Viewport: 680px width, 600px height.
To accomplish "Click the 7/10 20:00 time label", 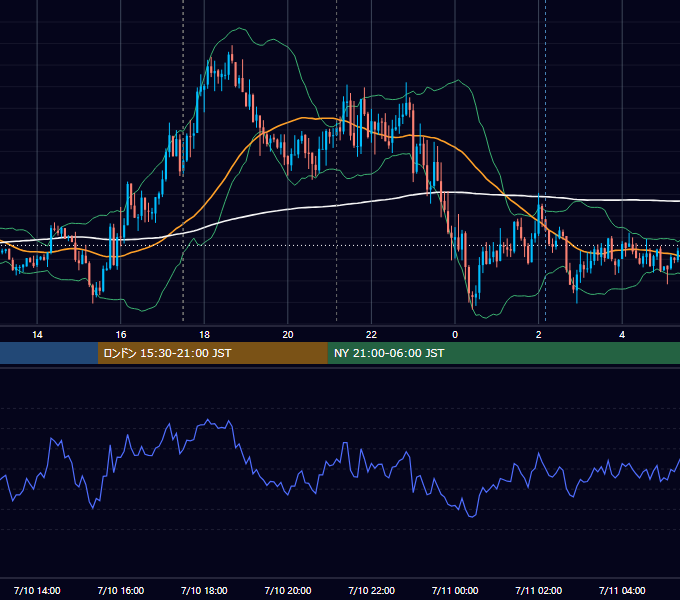I will tap(288, 590).
